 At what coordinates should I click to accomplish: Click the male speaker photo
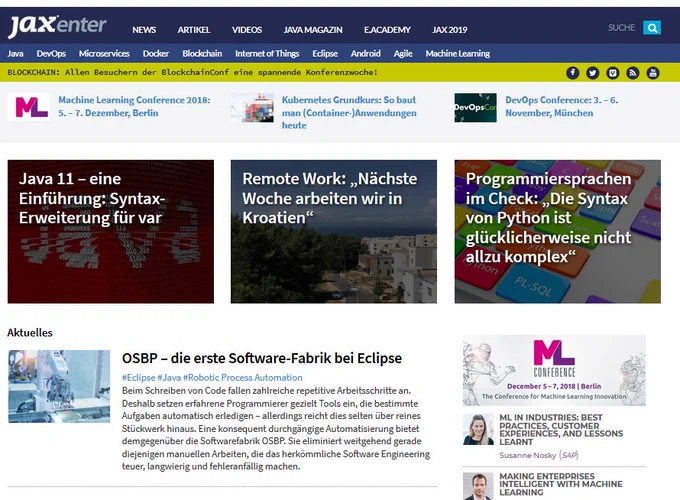pos(478,487)
